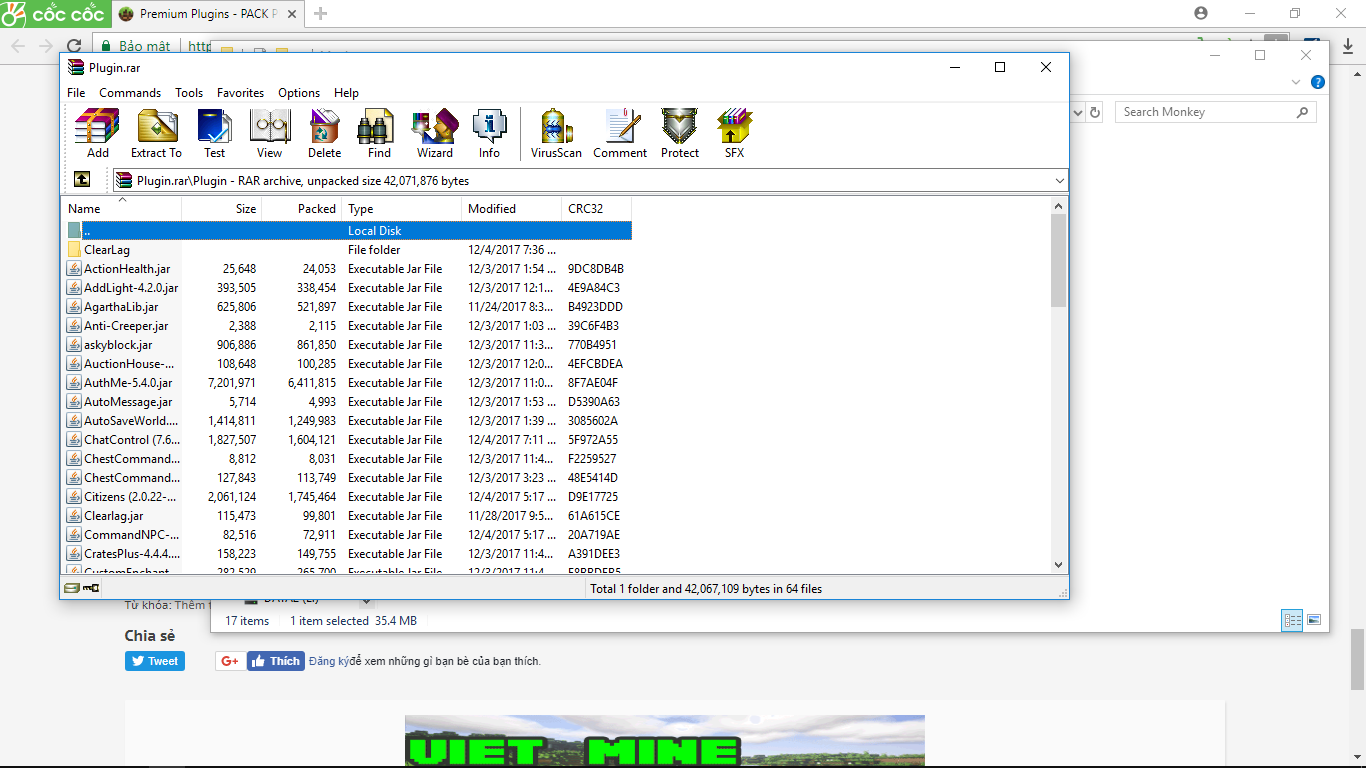Open the Help menu in WinRAR
This screenshot has height=768, width=1366.
point(346,93)
